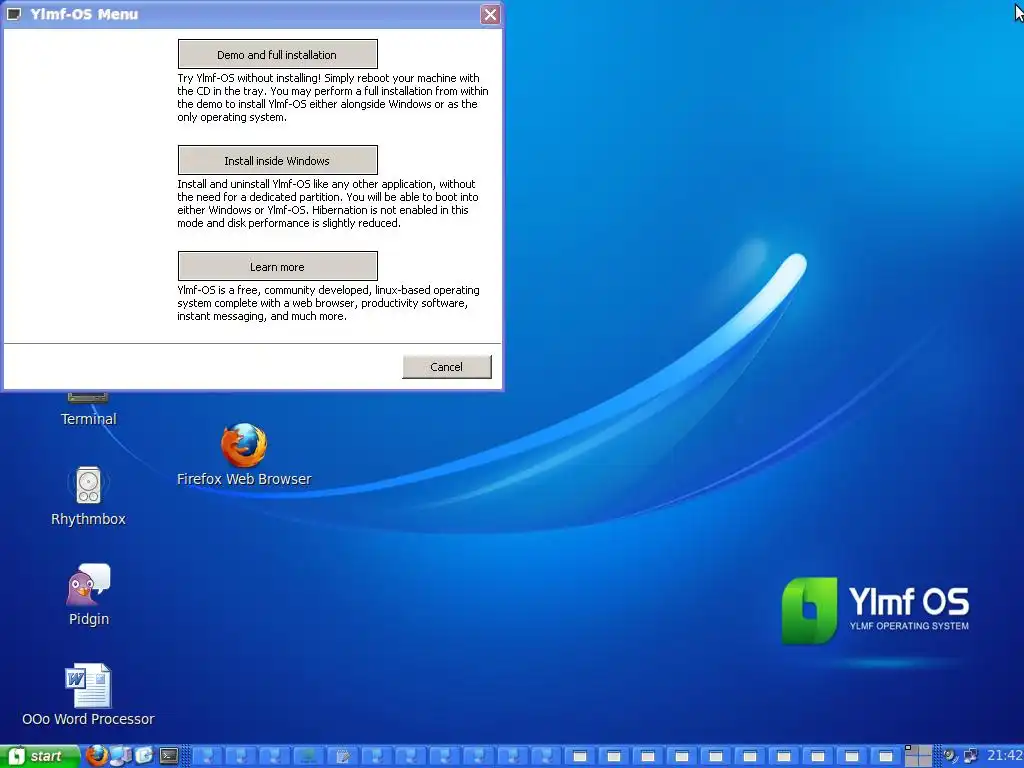Click the 'Install and uninstall Ylmf-OS' description
1024x768 pixels.
(x=328, y=203)
